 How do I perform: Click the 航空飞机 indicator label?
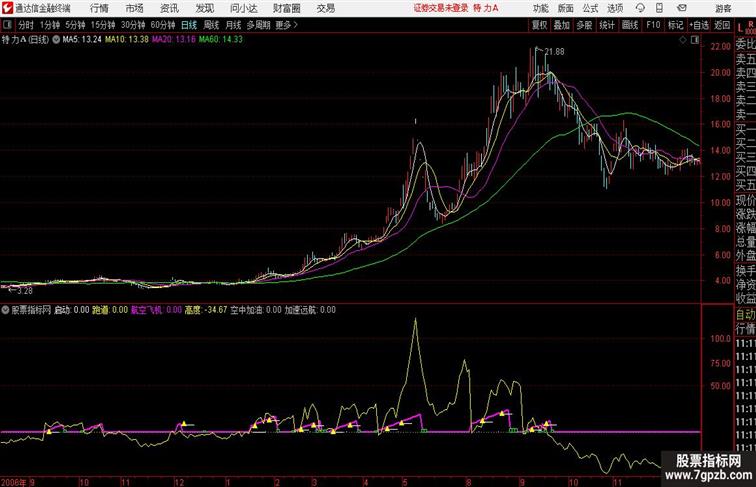click(147, 310)
